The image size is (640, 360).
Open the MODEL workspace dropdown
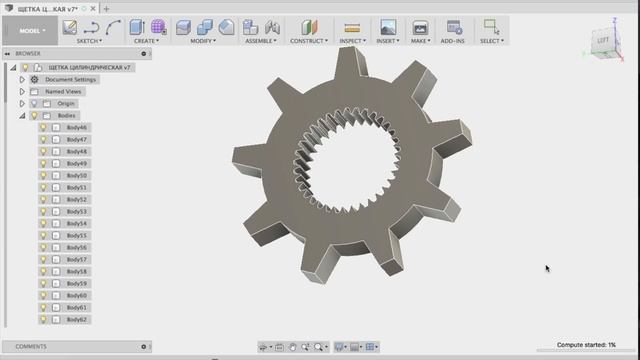30,31
